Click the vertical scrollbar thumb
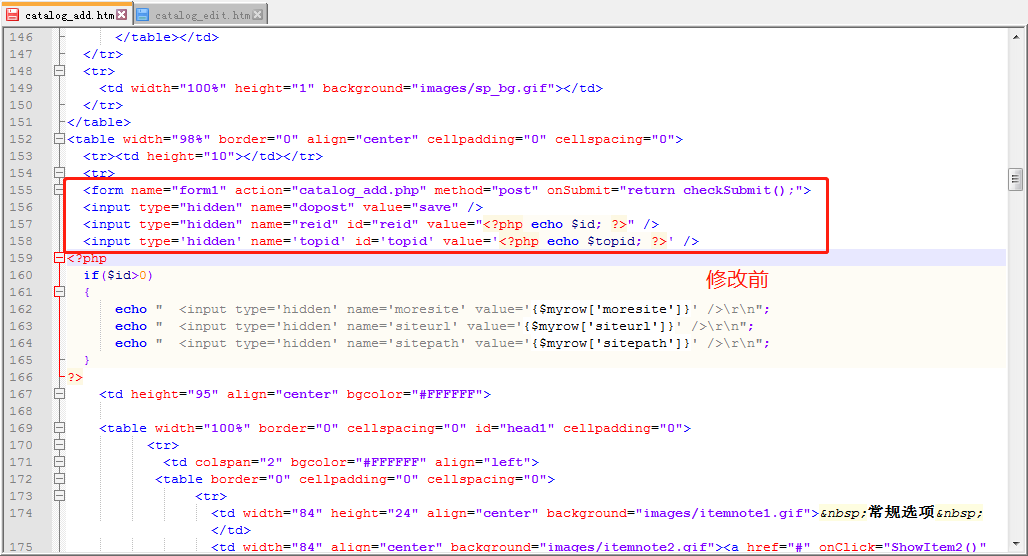 click(x=1015, y=180)
